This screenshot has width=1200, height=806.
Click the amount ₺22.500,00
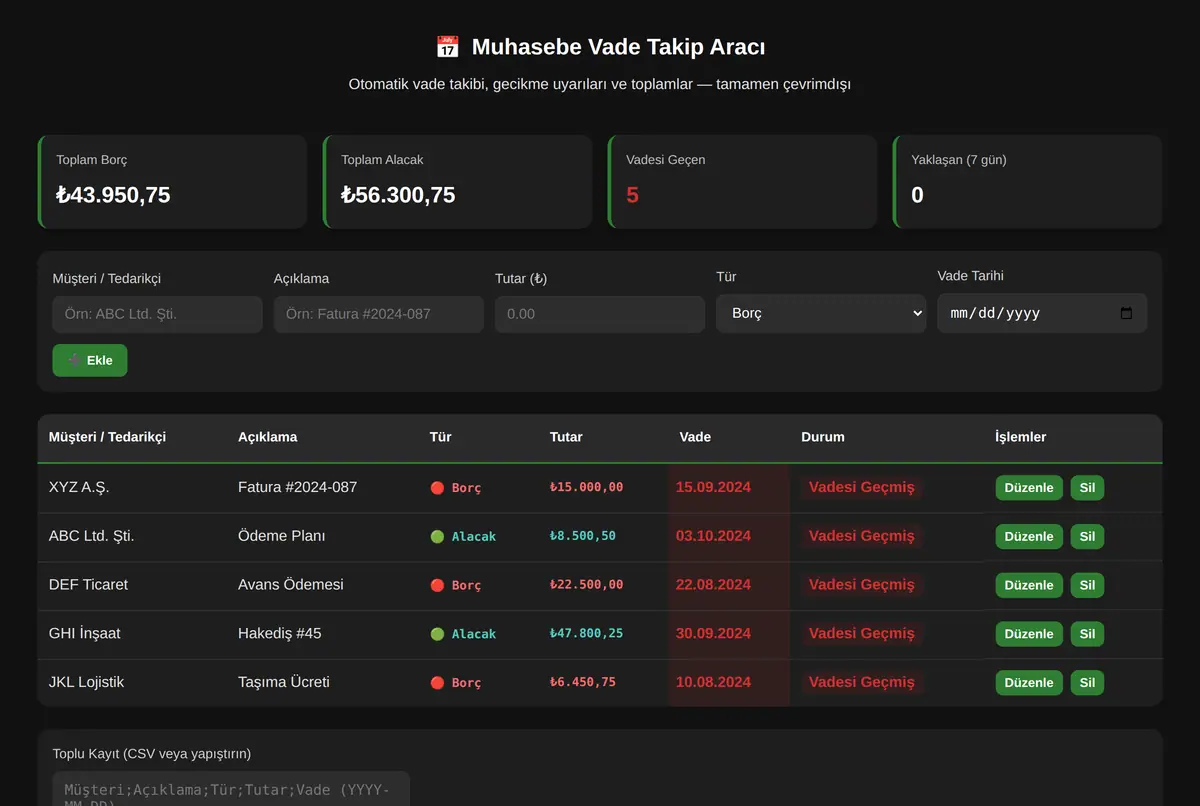586,584
